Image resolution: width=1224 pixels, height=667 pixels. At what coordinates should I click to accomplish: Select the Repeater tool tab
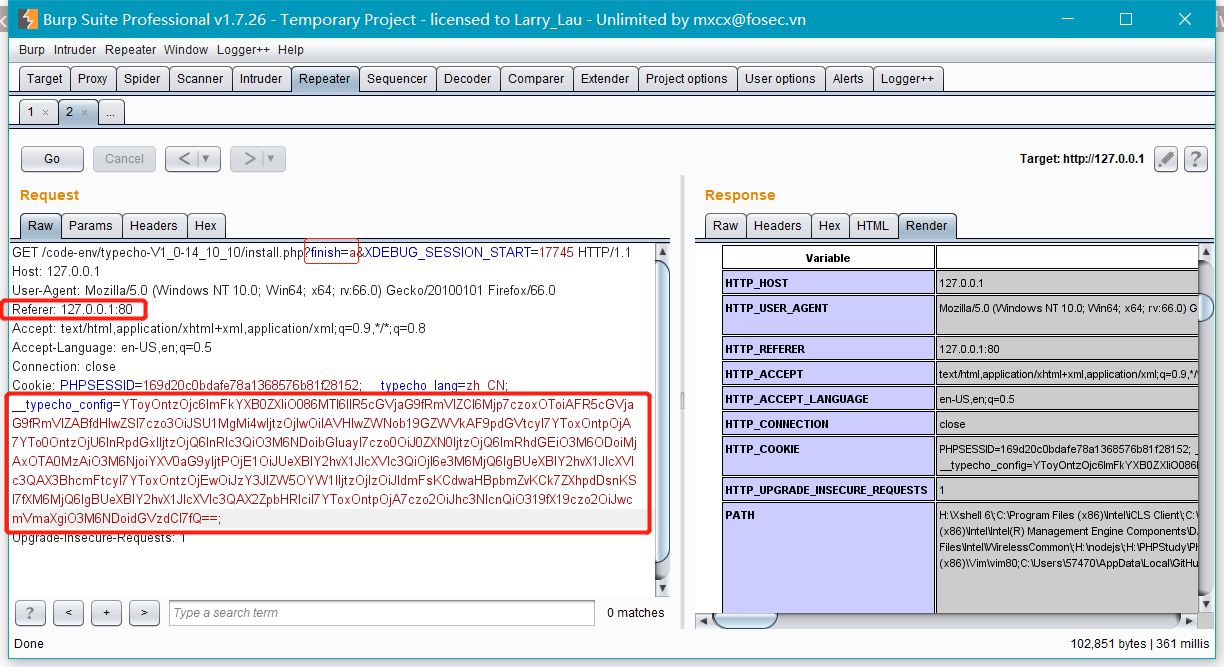coord(325,79)
